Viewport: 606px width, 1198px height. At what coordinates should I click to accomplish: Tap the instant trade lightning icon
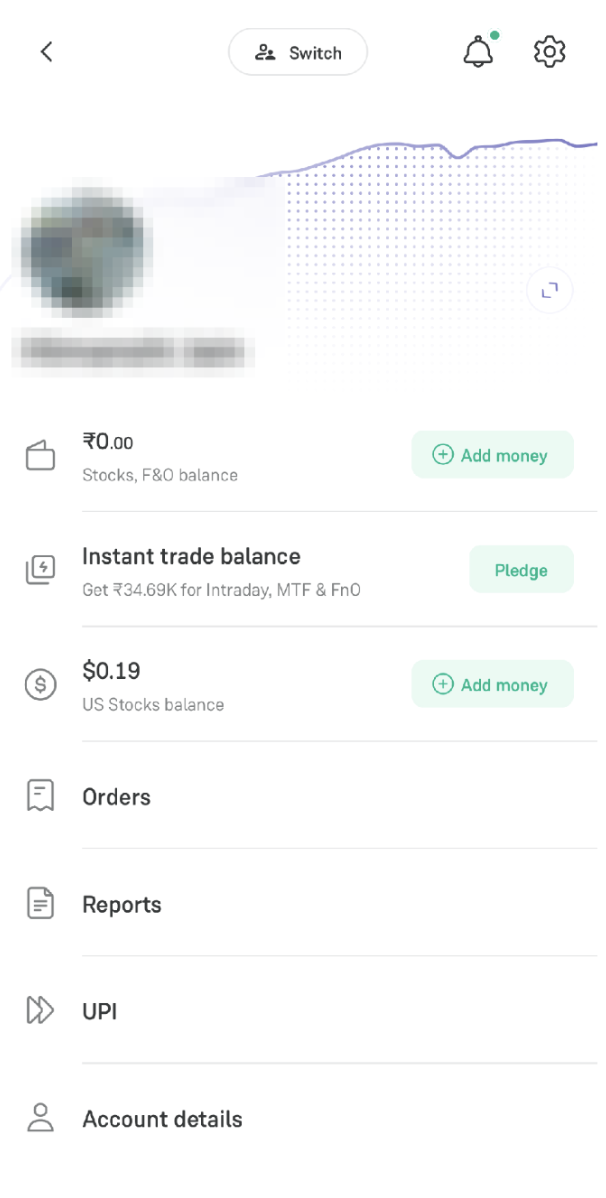point(41,570)
